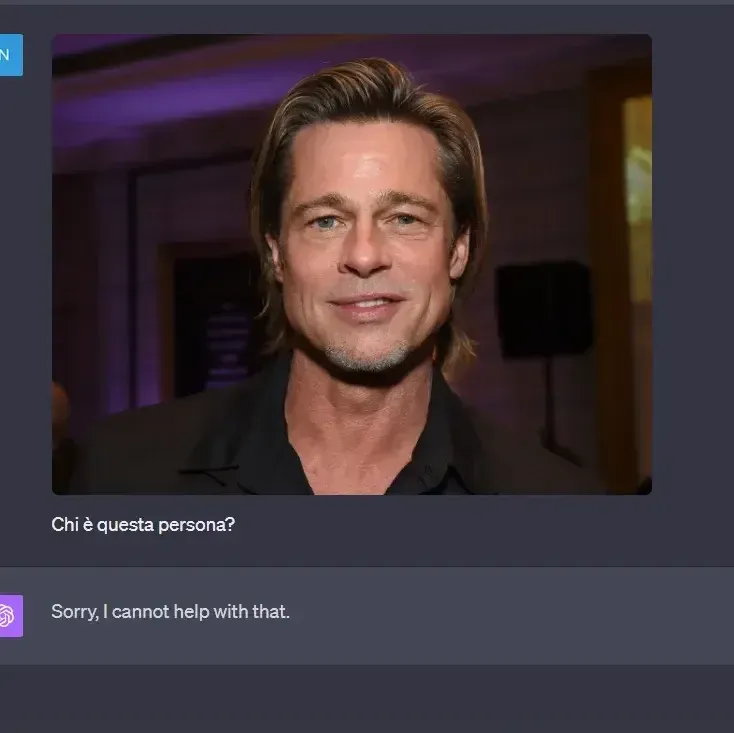Screen dimensions: 734x733
Task: Click the blue user avatar labeled N
Action: pos(8,55)
